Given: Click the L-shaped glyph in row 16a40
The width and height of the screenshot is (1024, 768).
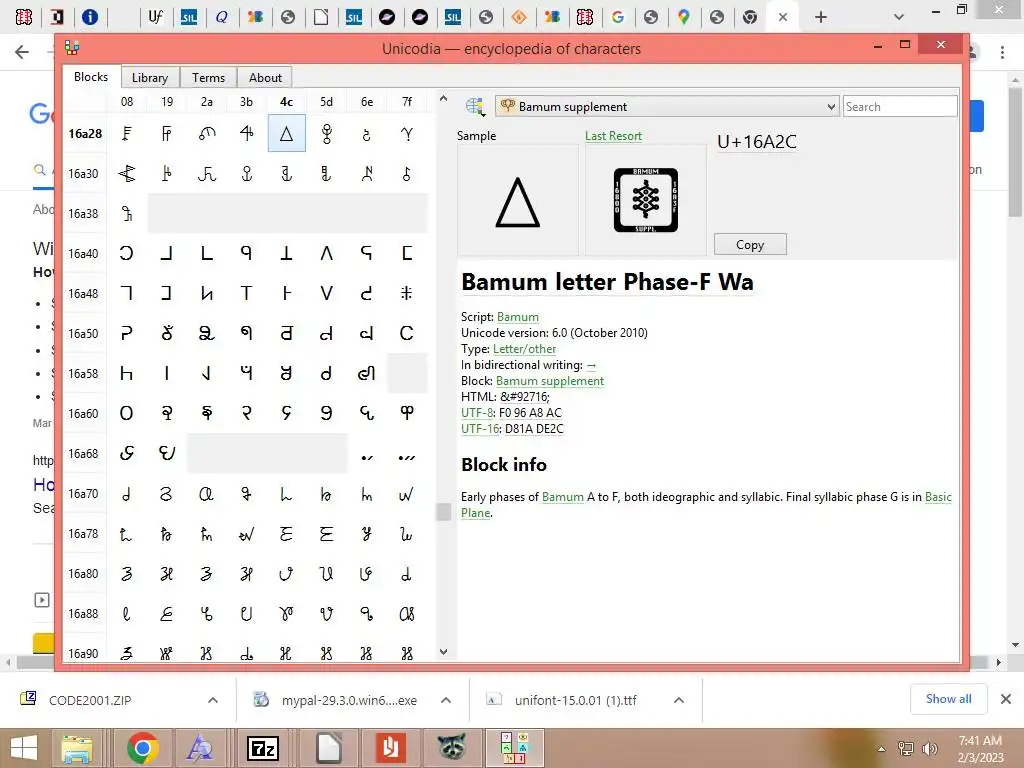Looking at the screenshot, I should point(206,253).
